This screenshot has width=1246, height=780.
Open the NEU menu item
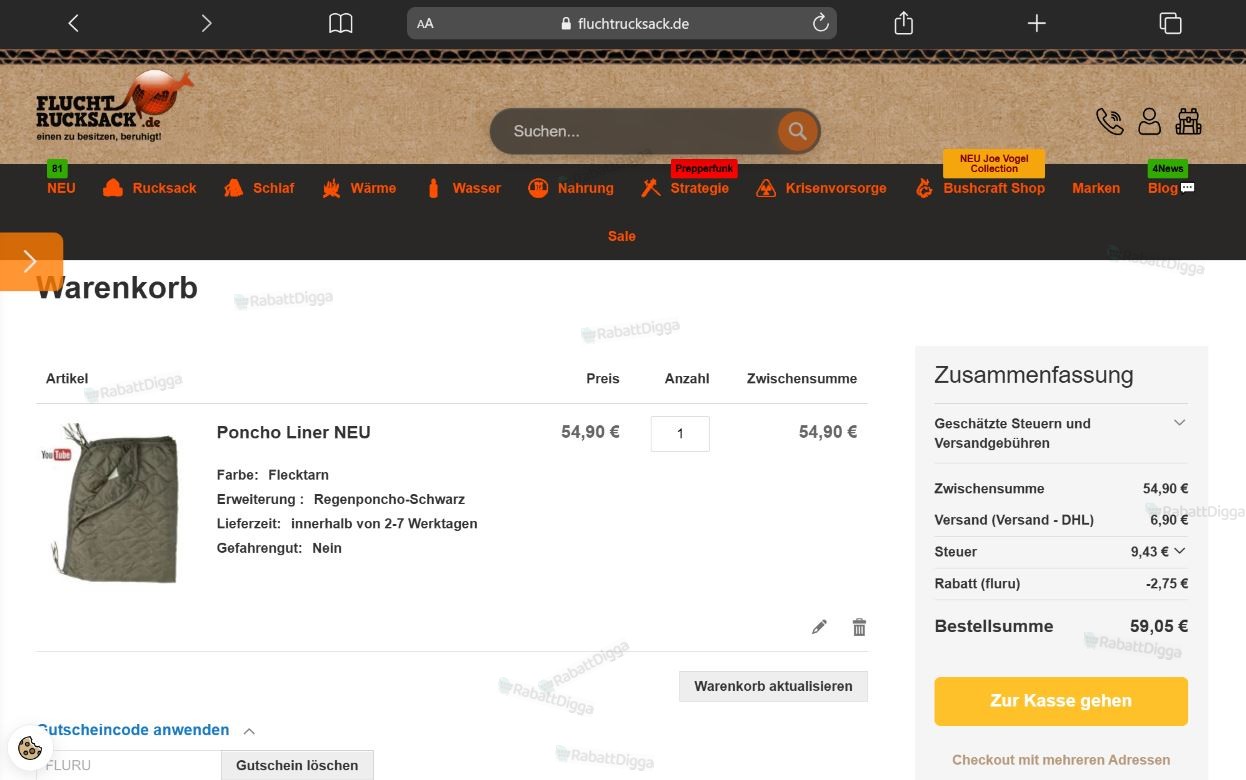[x=61, y=188]
